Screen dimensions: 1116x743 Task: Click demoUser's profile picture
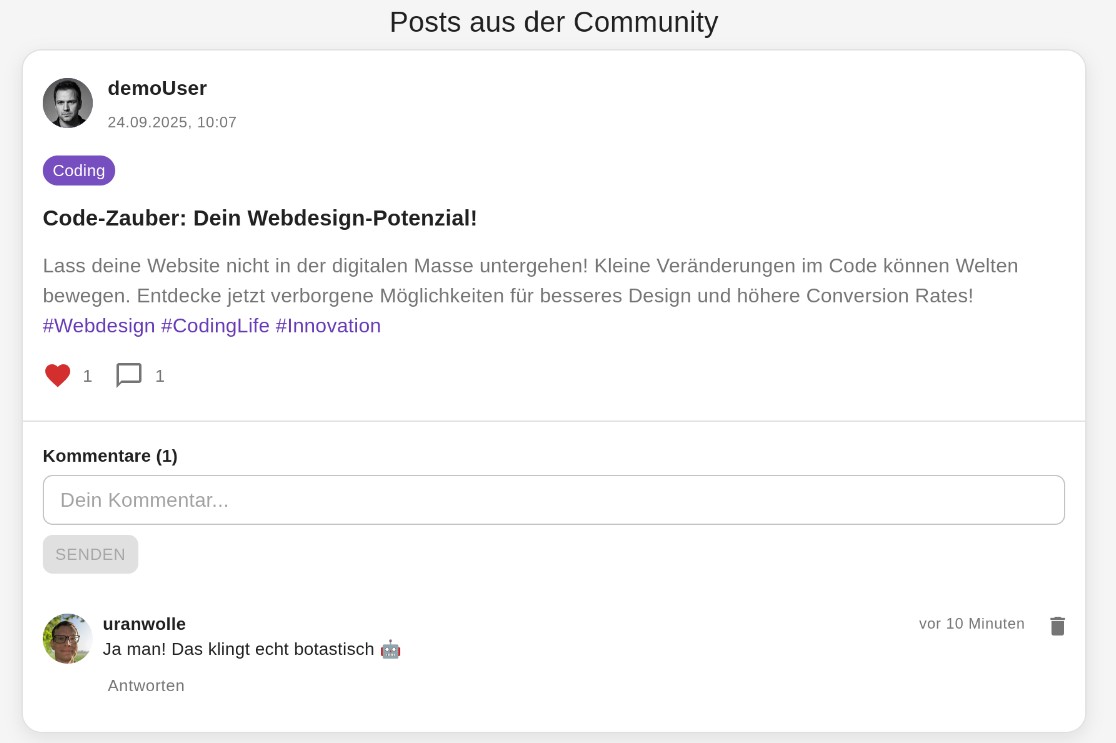(x=68, y=103)
